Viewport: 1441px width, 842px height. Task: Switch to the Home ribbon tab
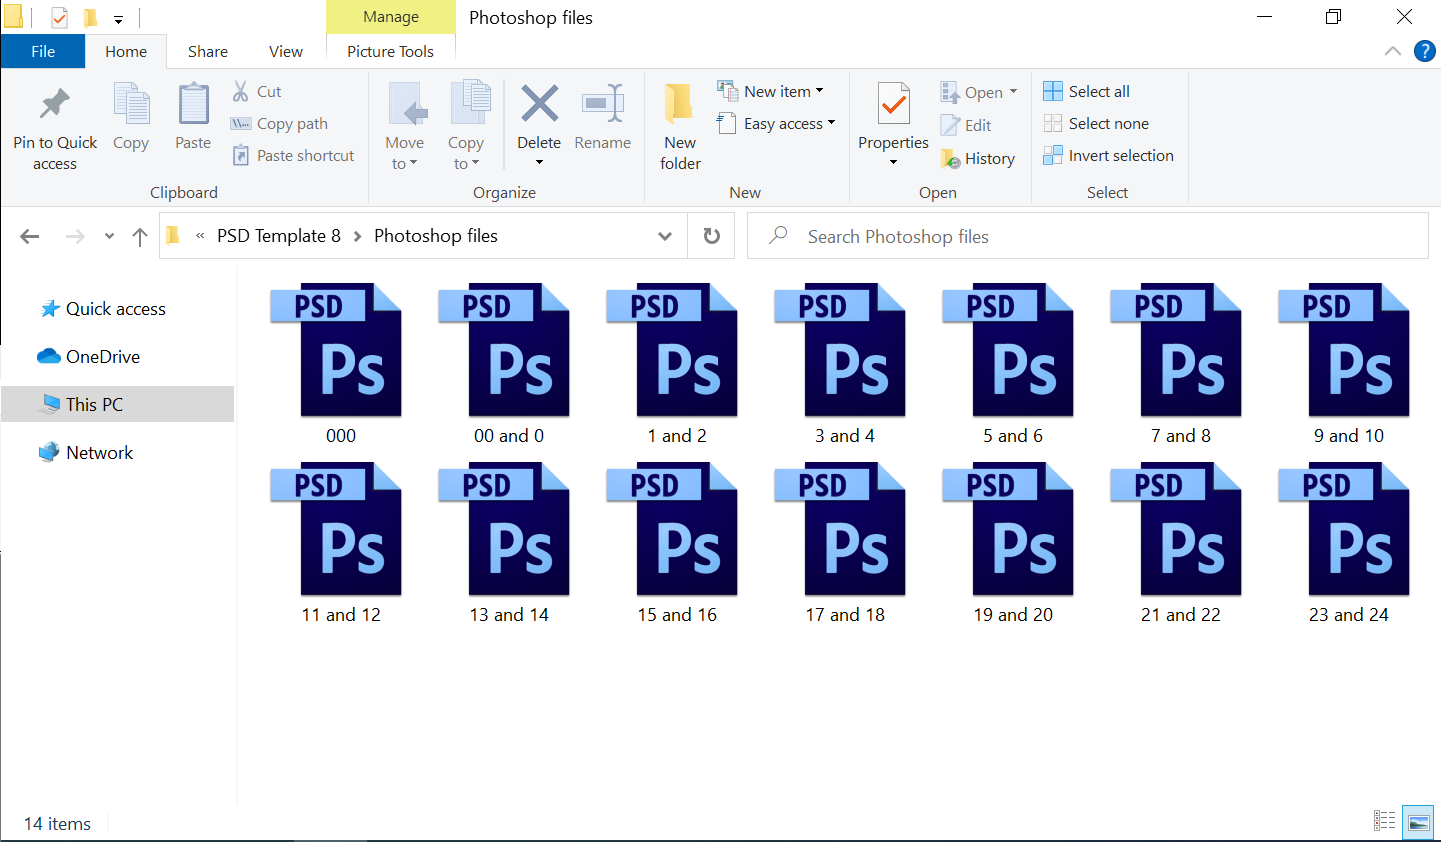tap(126, 51)
